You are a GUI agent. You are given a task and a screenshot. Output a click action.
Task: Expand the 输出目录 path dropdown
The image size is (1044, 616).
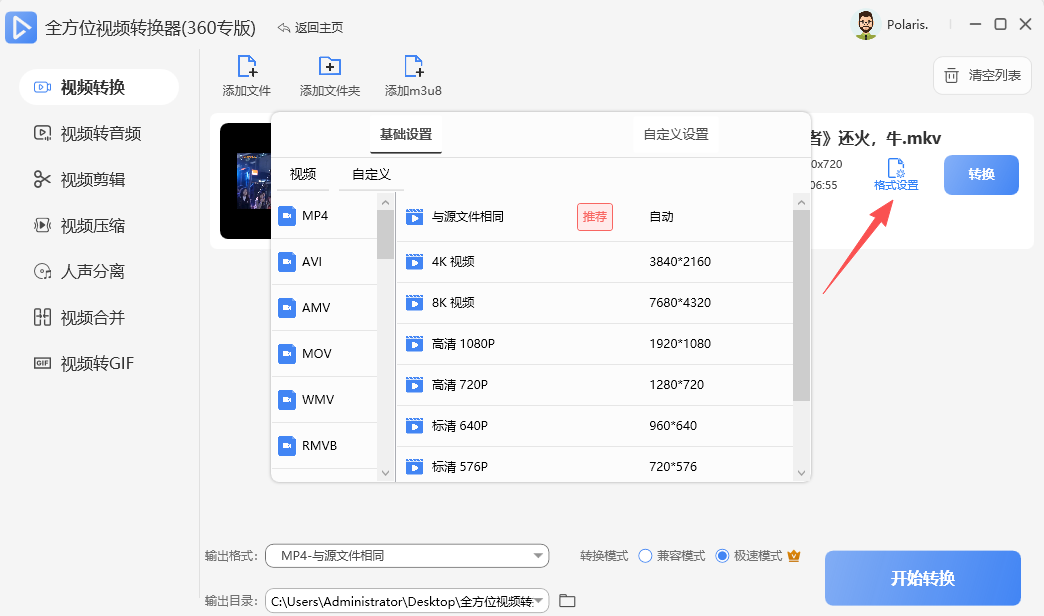tap(406, 600)
